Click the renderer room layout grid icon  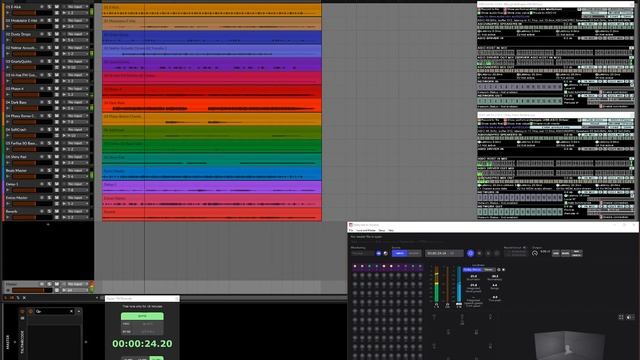(x=621, y=317)
